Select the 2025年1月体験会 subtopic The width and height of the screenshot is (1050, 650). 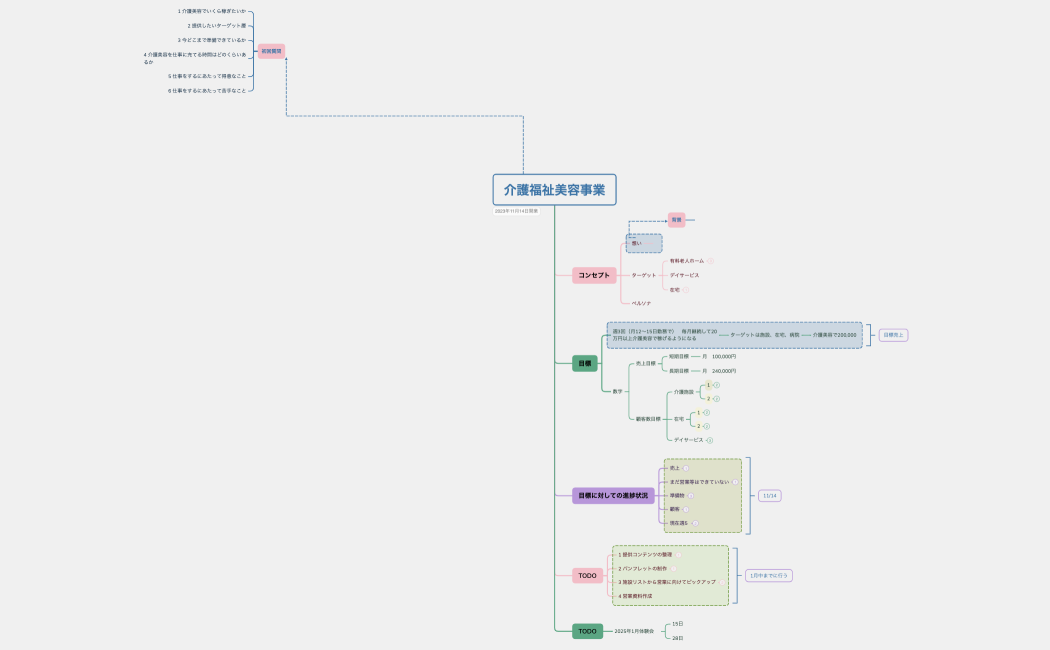point(634,631)
